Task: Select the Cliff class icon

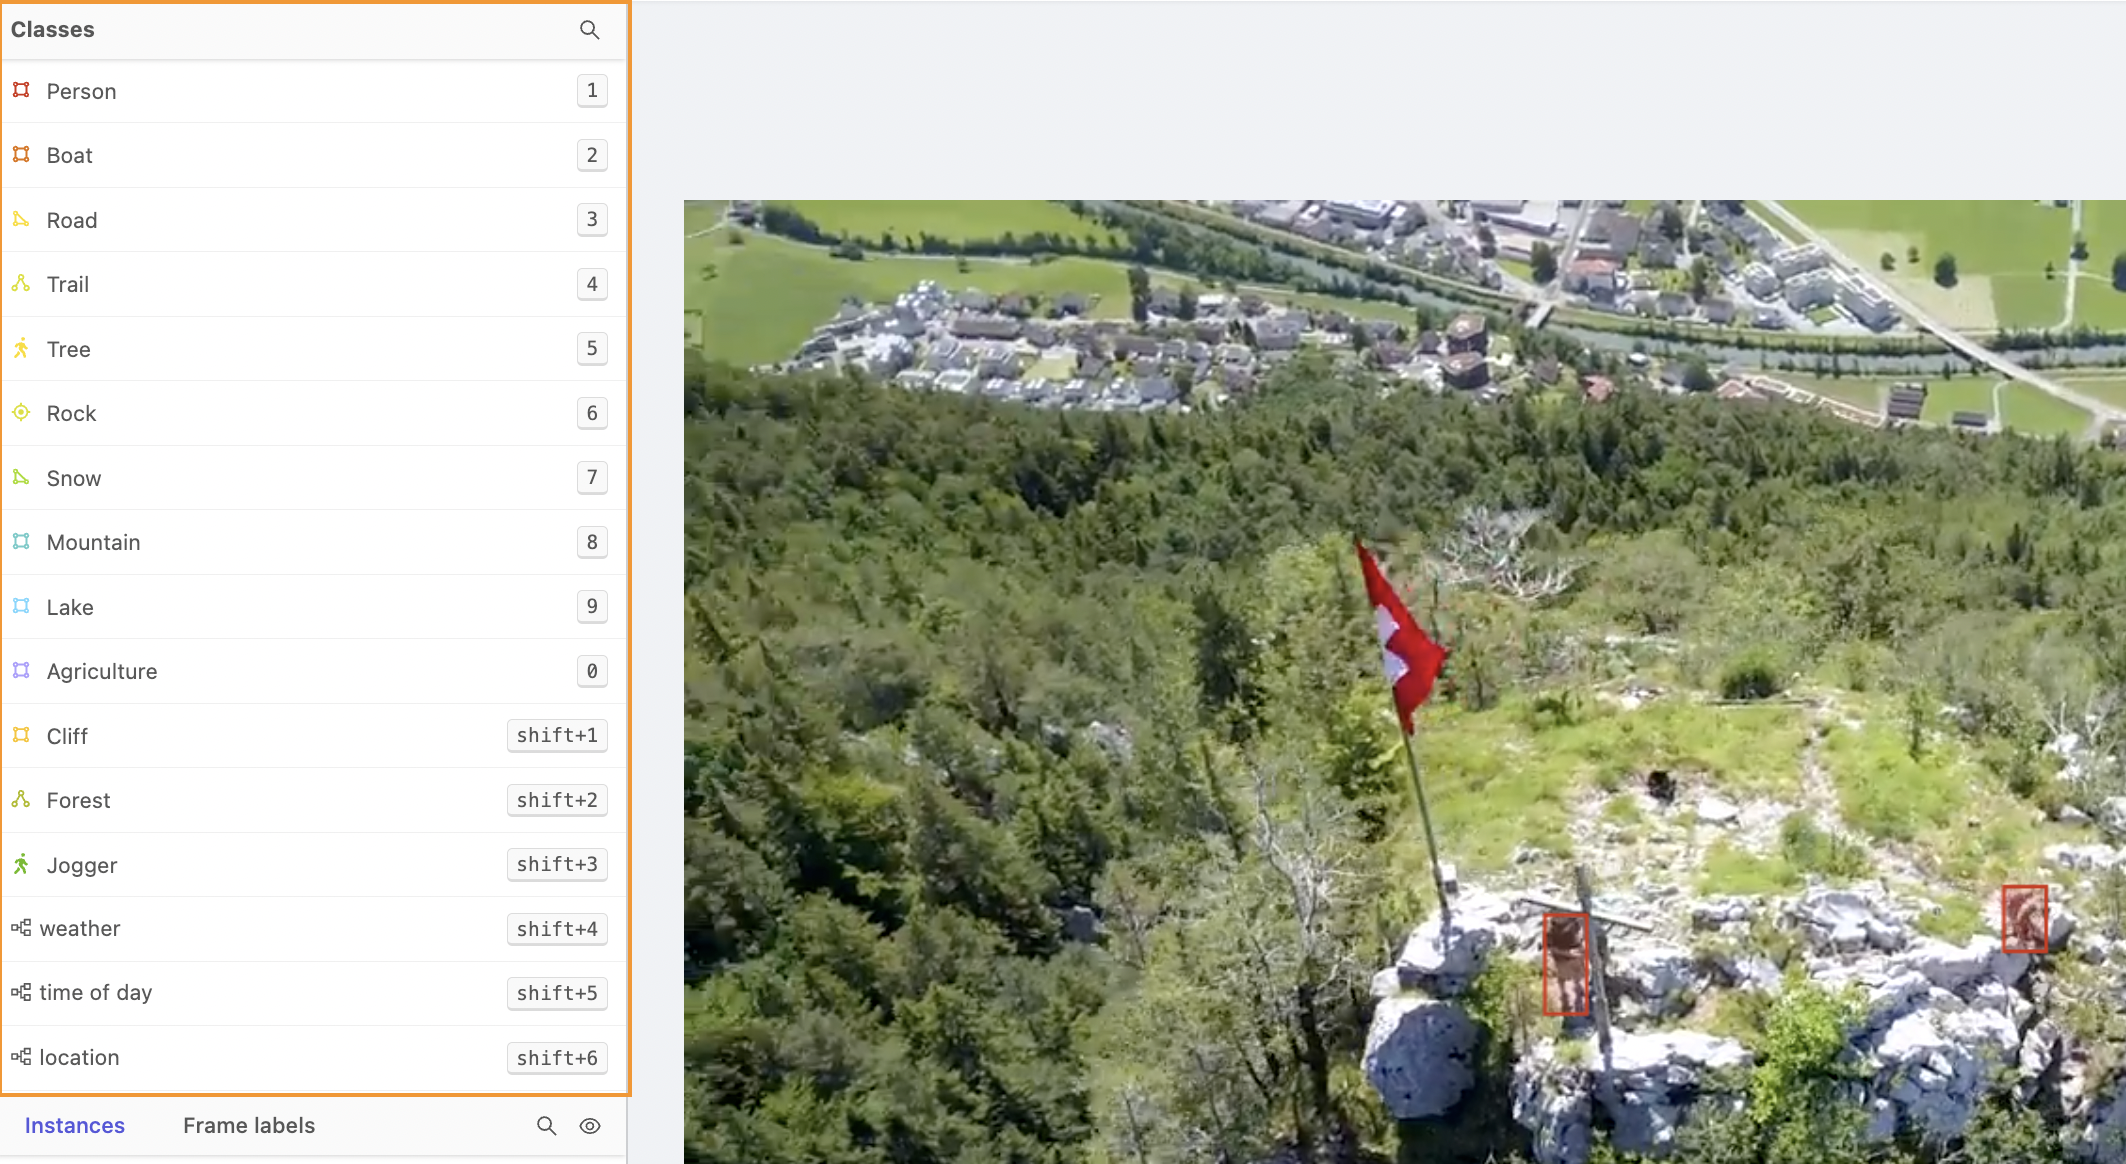Action: pyautogui.click(x=21, y=735)
